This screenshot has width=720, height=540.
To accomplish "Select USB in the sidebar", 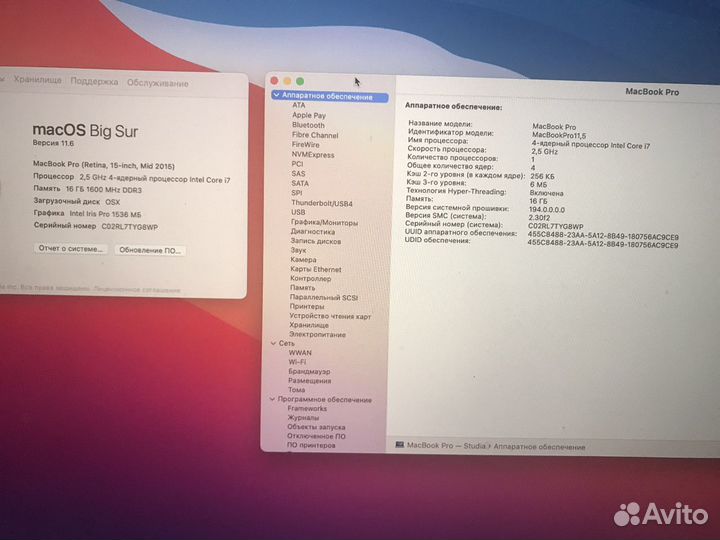I will click(x=298, y=212).
